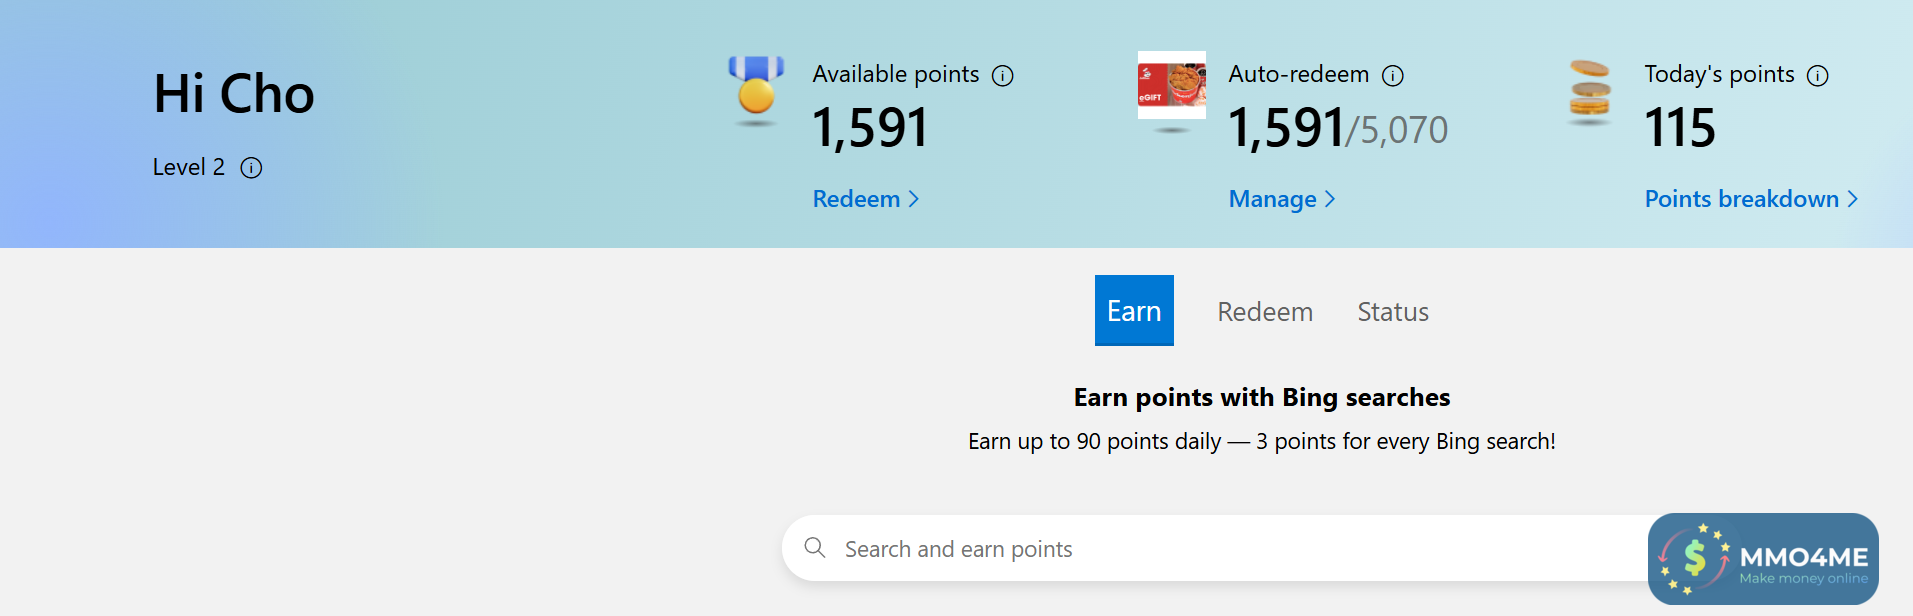
Task: Focus the Search and earn points field
Action: point(1200,549)
